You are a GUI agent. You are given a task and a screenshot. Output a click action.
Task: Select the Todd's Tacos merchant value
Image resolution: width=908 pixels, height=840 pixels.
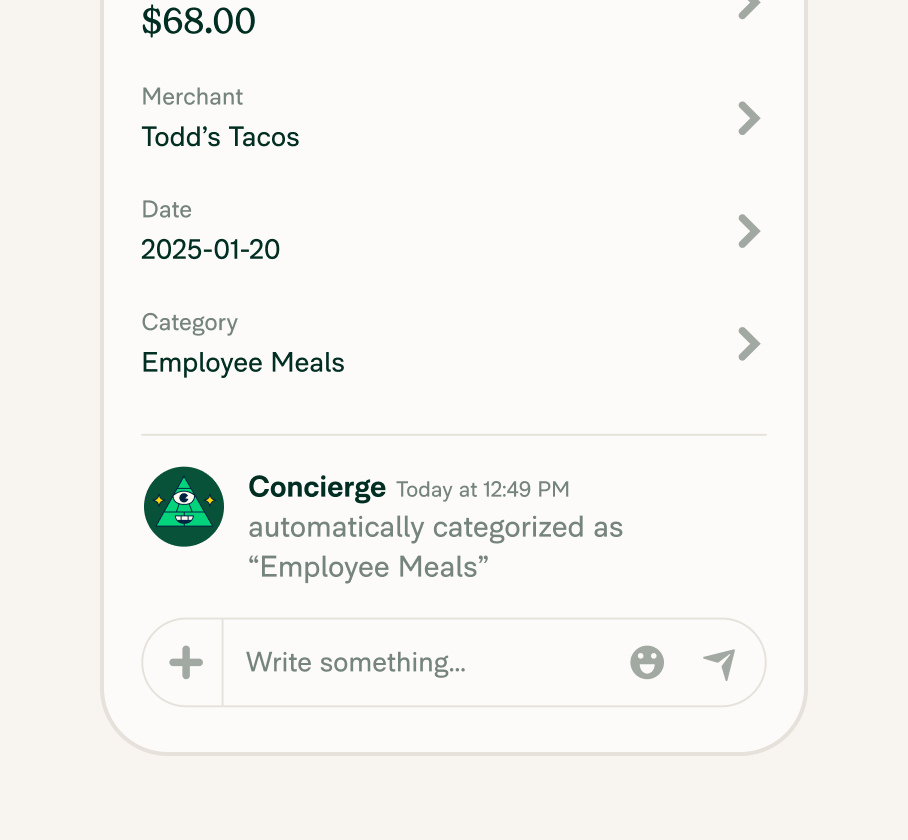pos(221,137)
